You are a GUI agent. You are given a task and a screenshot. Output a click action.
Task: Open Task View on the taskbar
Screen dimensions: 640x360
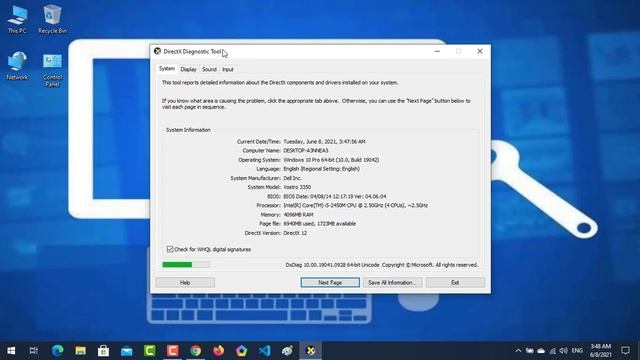point(34,351)
